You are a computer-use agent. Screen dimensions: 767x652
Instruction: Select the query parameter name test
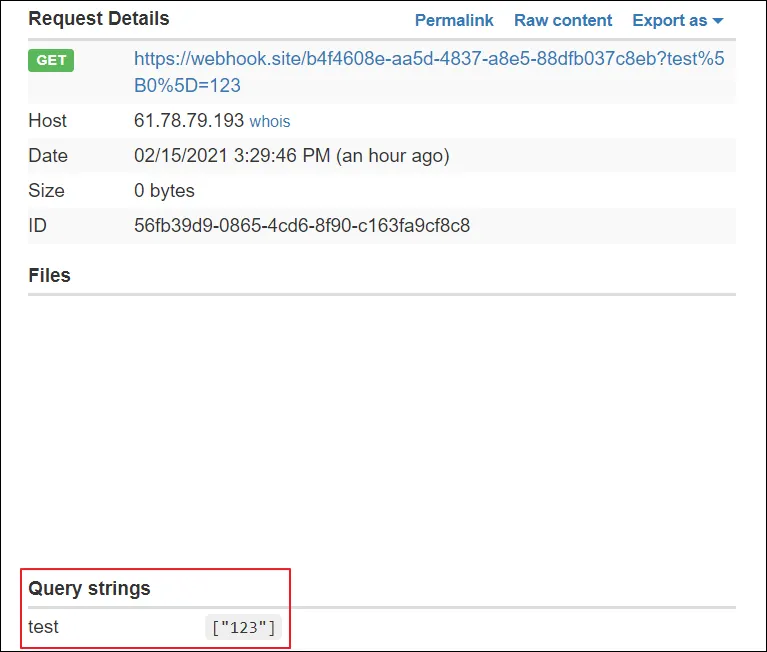point(44,627)
